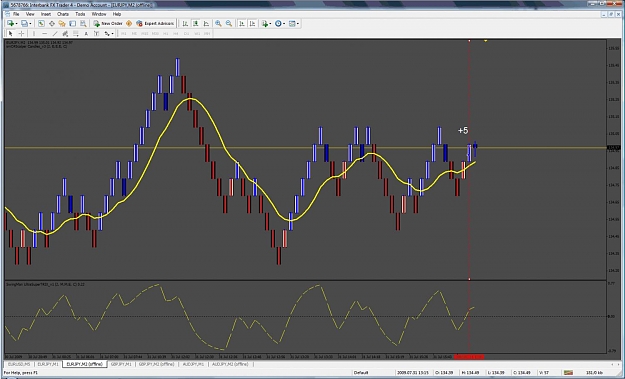Show the Navigator panel icon

[x=62, y=24]
